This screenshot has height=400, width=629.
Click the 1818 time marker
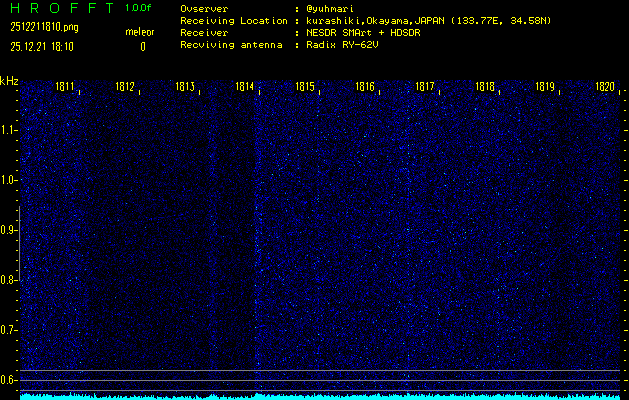[x=485, y=86]
